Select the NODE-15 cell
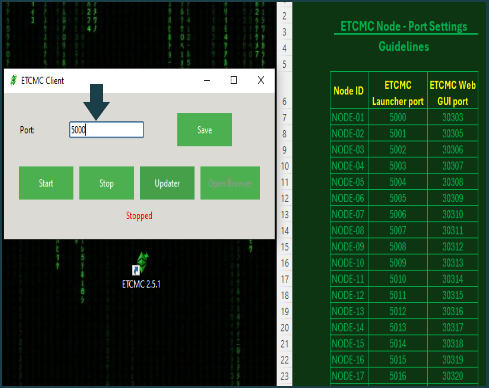 click(349, 344)
